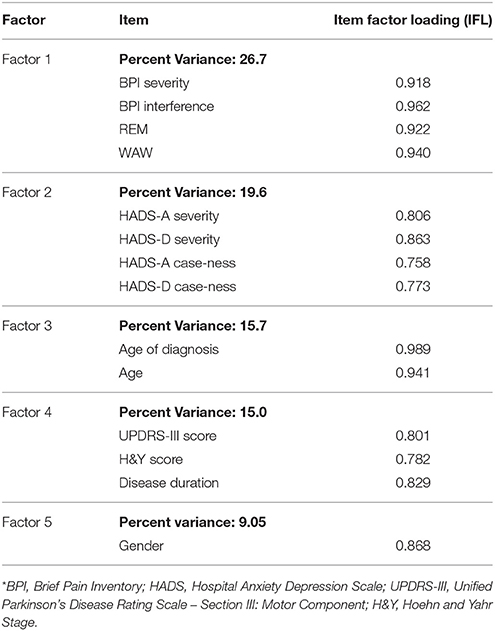Screen dimensions: 495x631
Task: Click the Item column header
Action: 134,20
